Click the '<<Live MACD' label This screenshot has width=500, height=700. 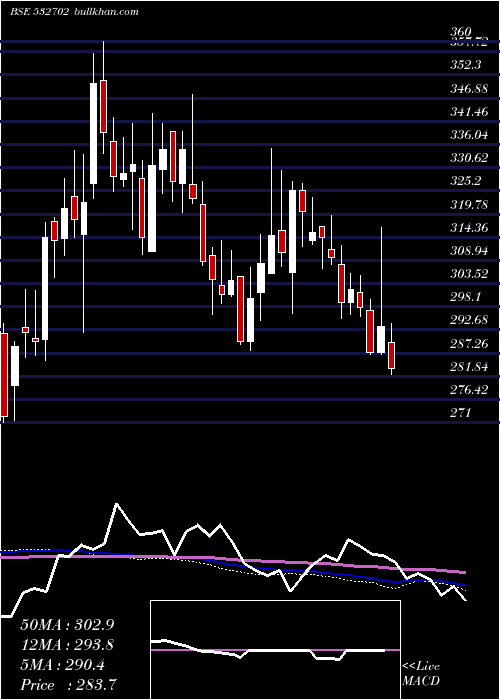click(421, 674)
